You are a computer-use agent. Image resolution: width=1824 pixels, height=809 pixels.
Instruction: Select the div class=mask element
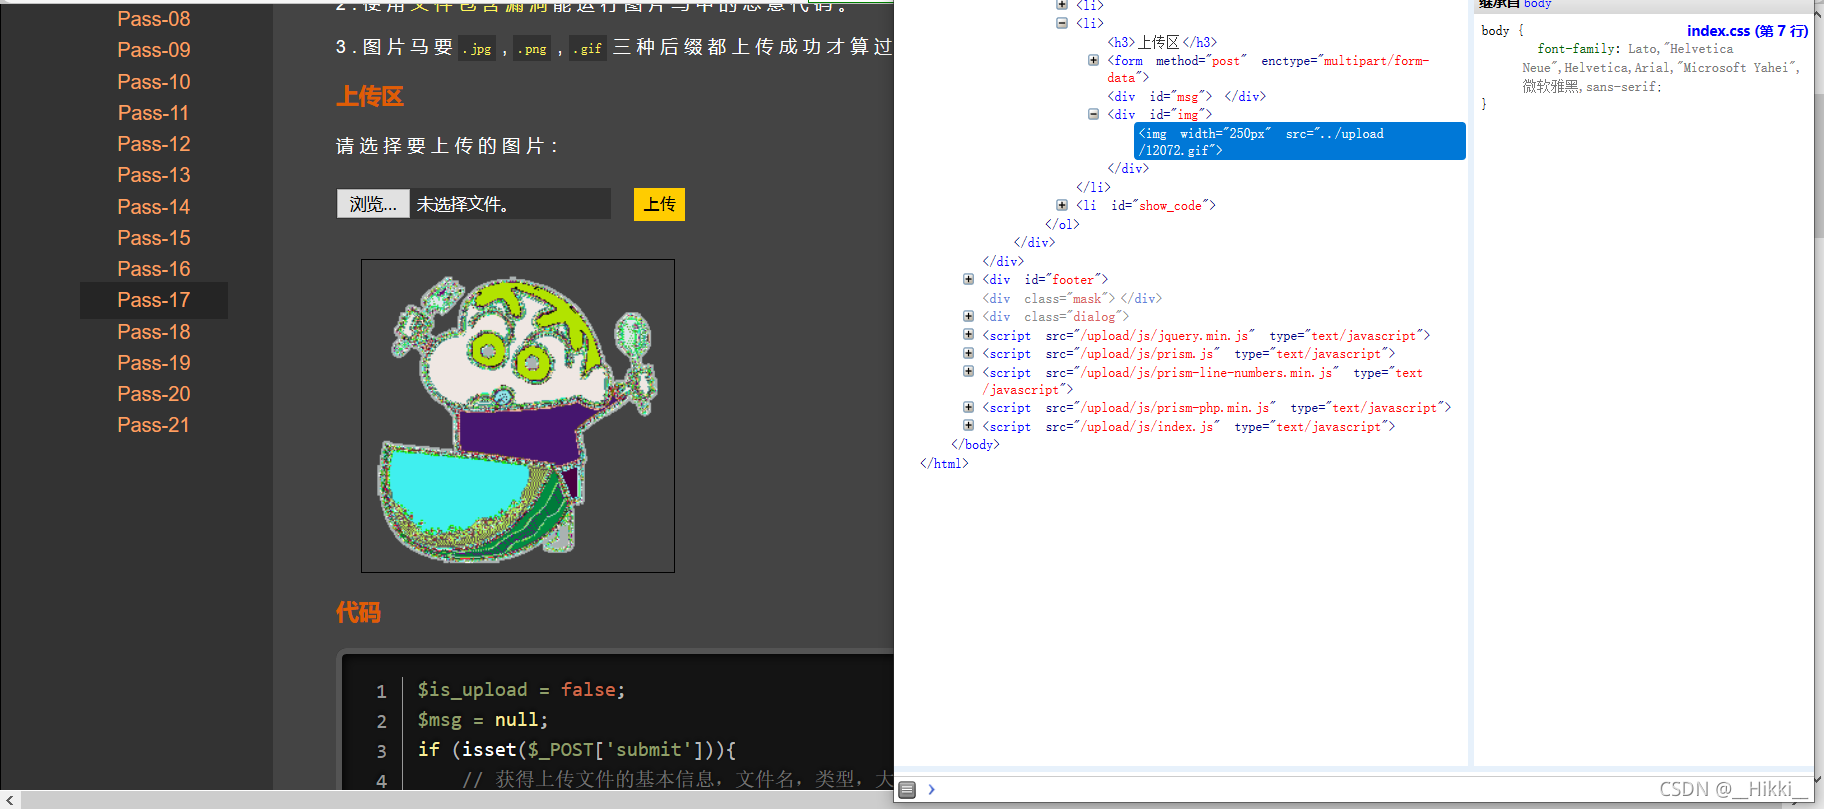[1072, 298]
